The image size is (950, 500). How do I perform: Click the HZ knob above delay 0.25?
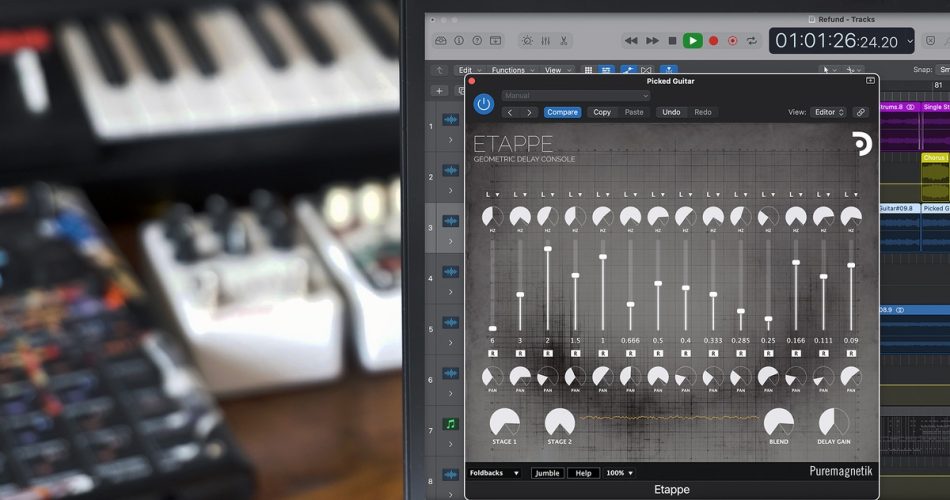pyautogui.click(x=768, y=217)
